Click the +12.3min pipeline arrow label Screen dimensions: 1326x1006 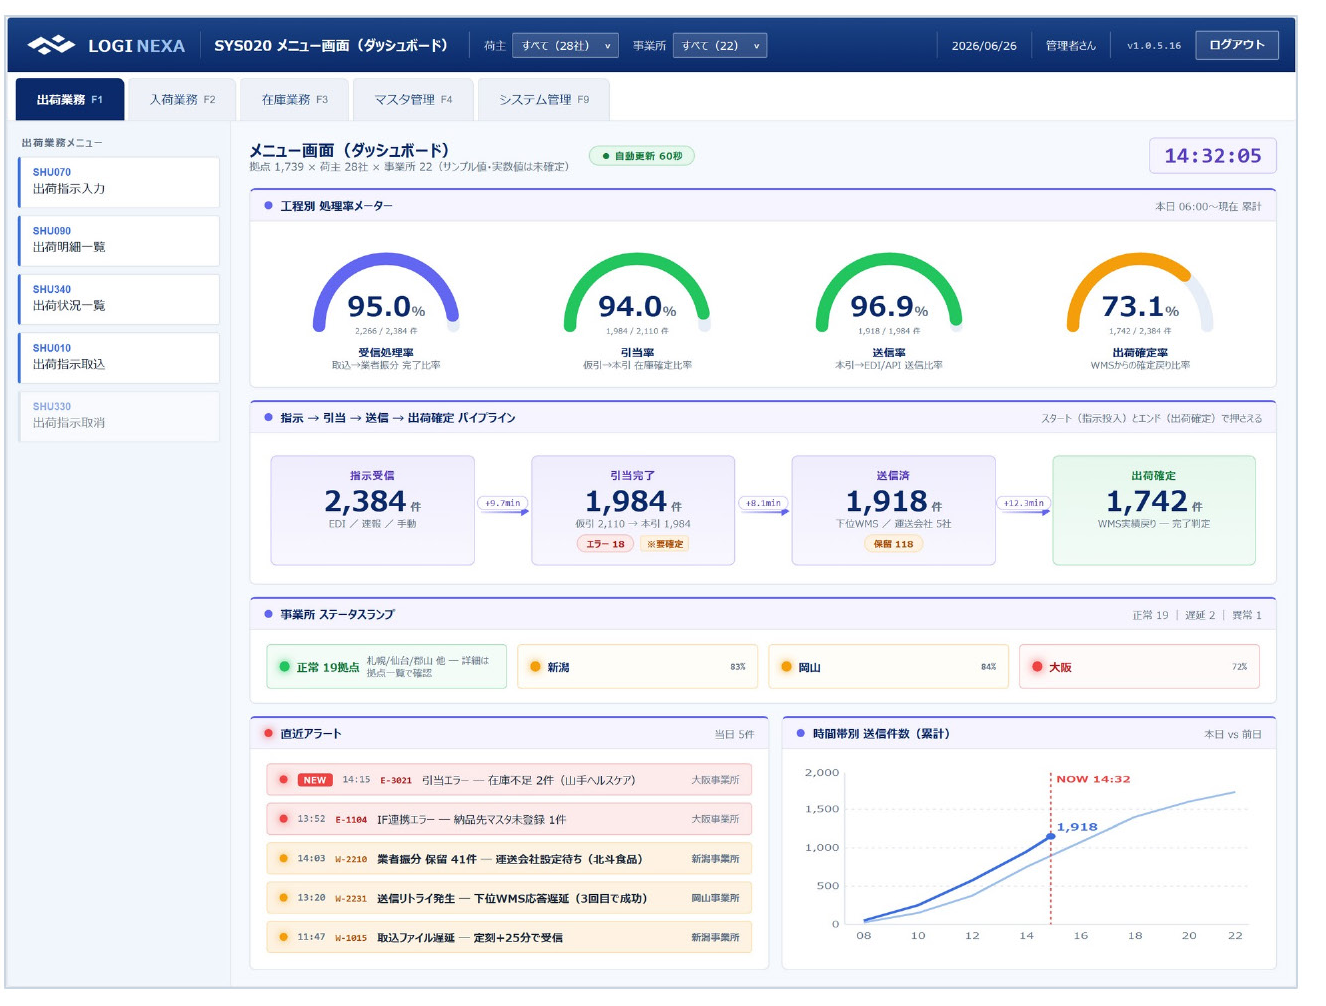1024,503
